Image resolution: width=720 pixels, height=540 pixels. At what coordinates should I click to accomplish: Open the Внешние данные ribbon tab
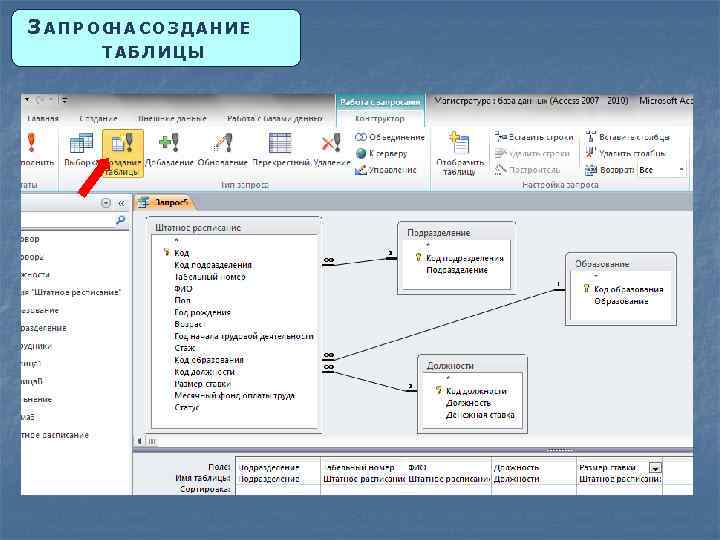pyautogui.click(x=172, y=118)
